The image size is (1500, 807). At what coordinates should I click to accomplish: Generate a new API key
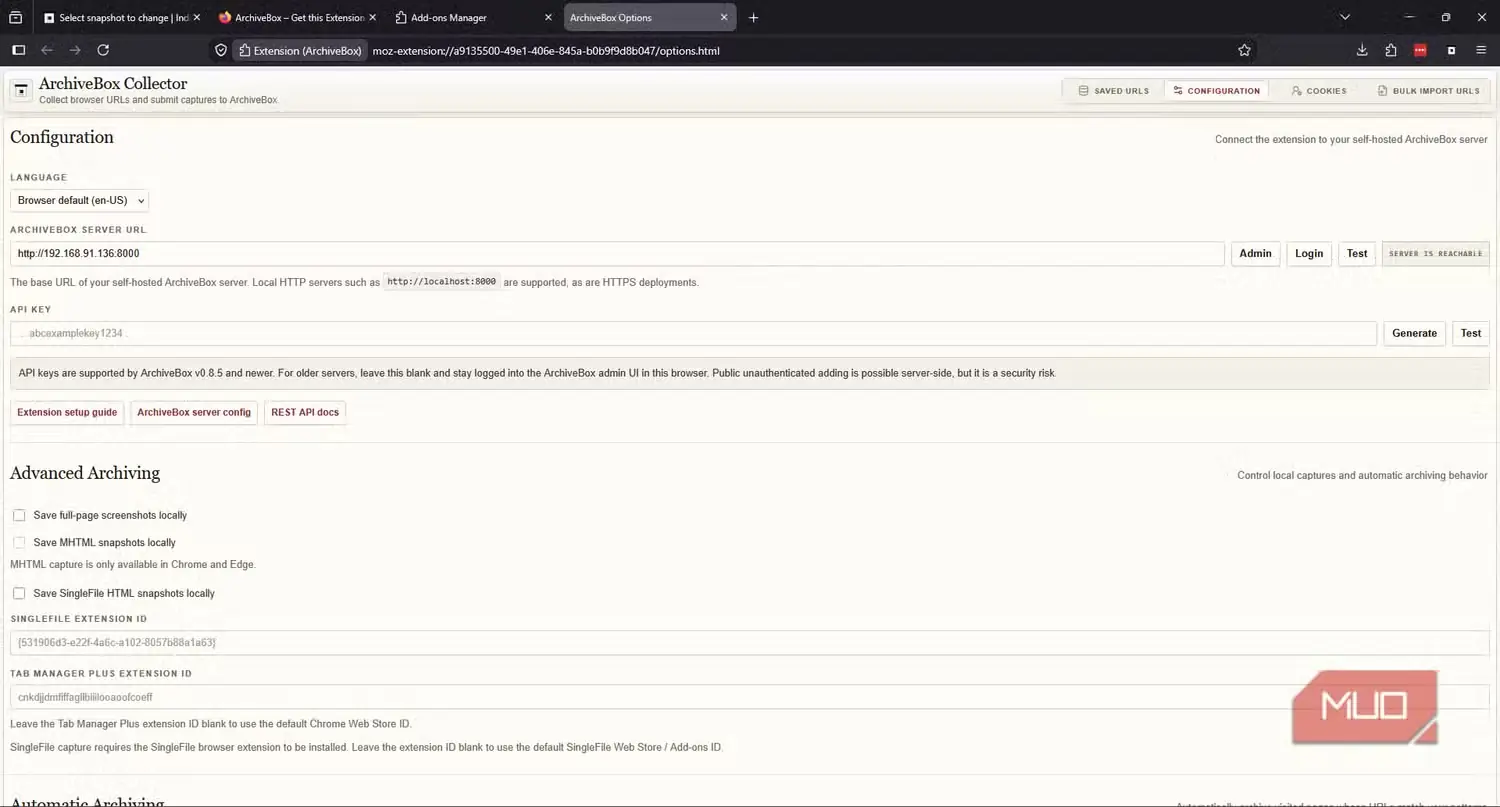1414,333
